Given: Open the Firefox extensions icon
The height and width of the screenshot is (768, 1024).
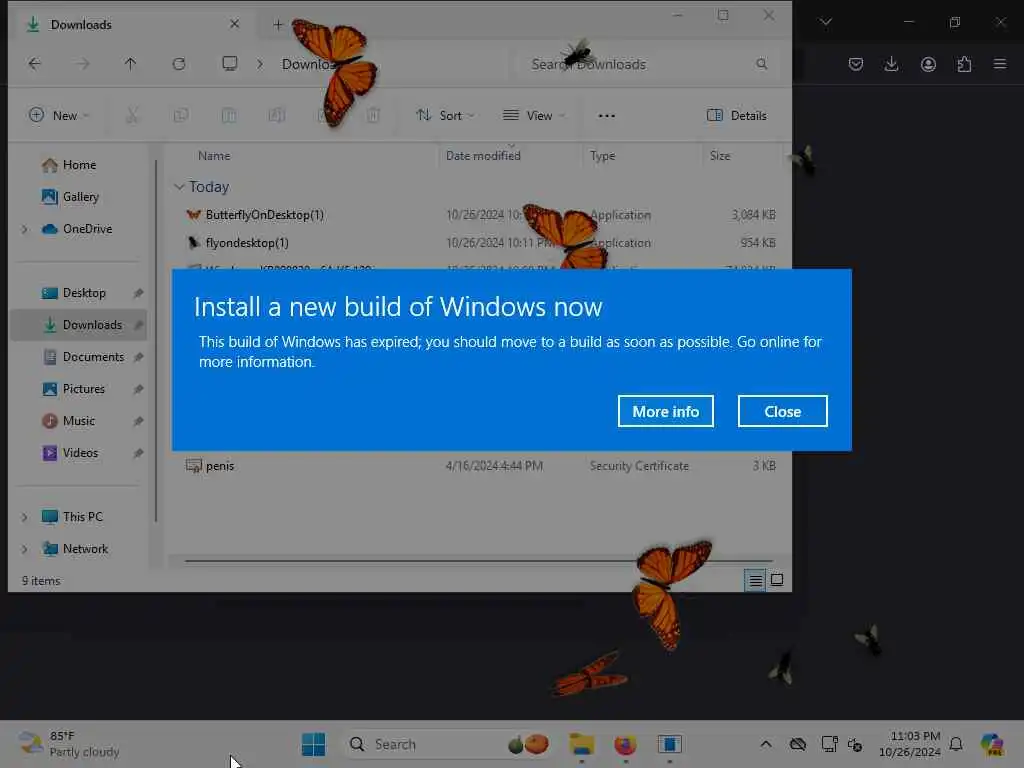Looking at the screenshot, I should click(964, 64).
